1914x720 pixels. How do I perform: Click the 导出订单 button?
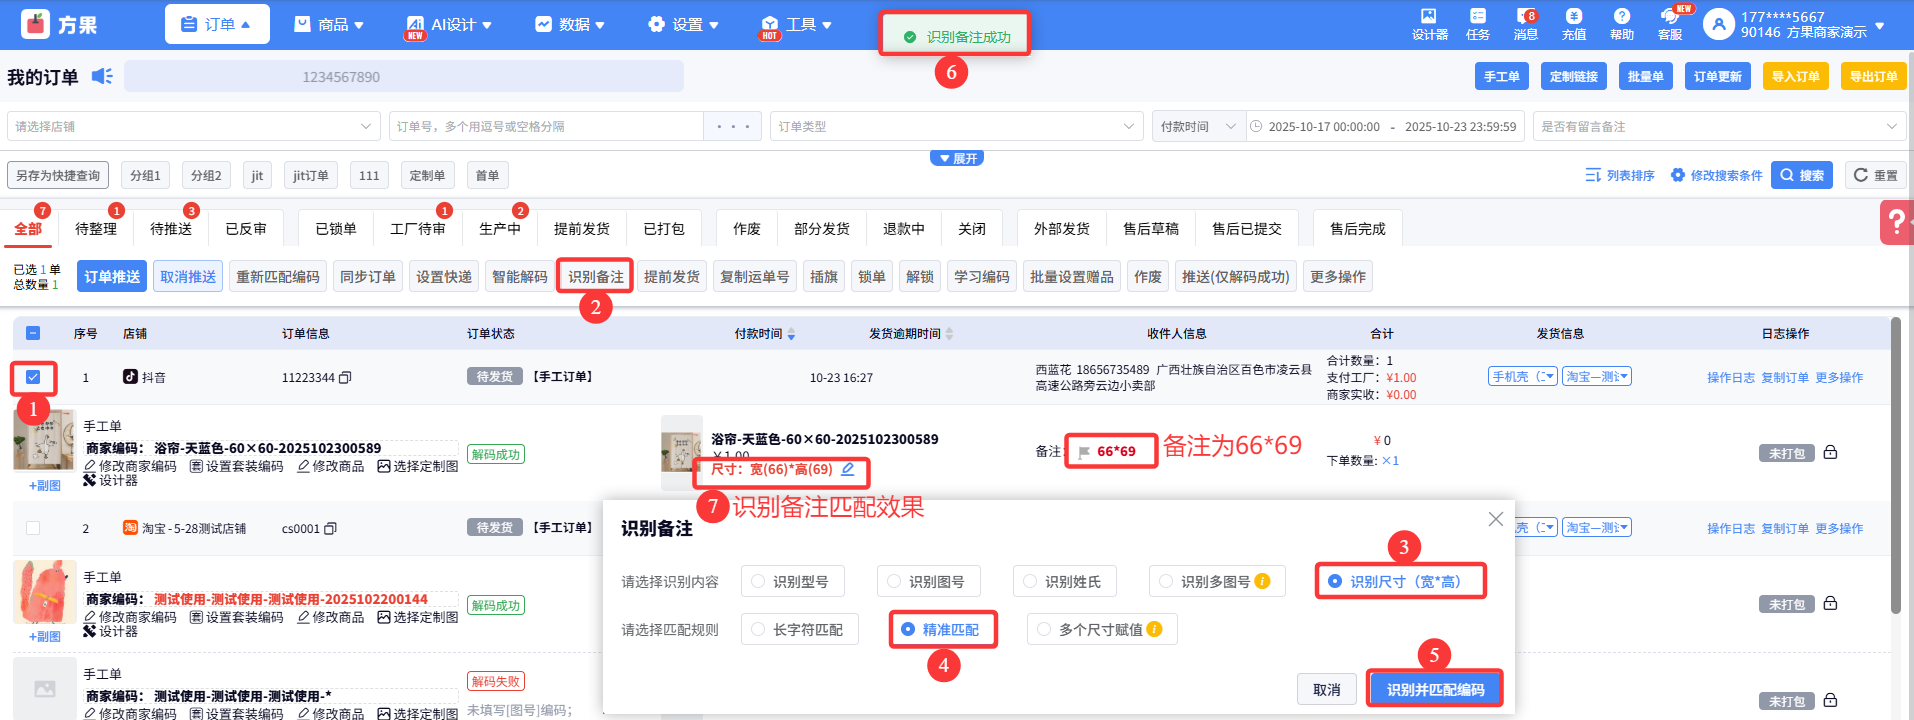point(1873,76)
